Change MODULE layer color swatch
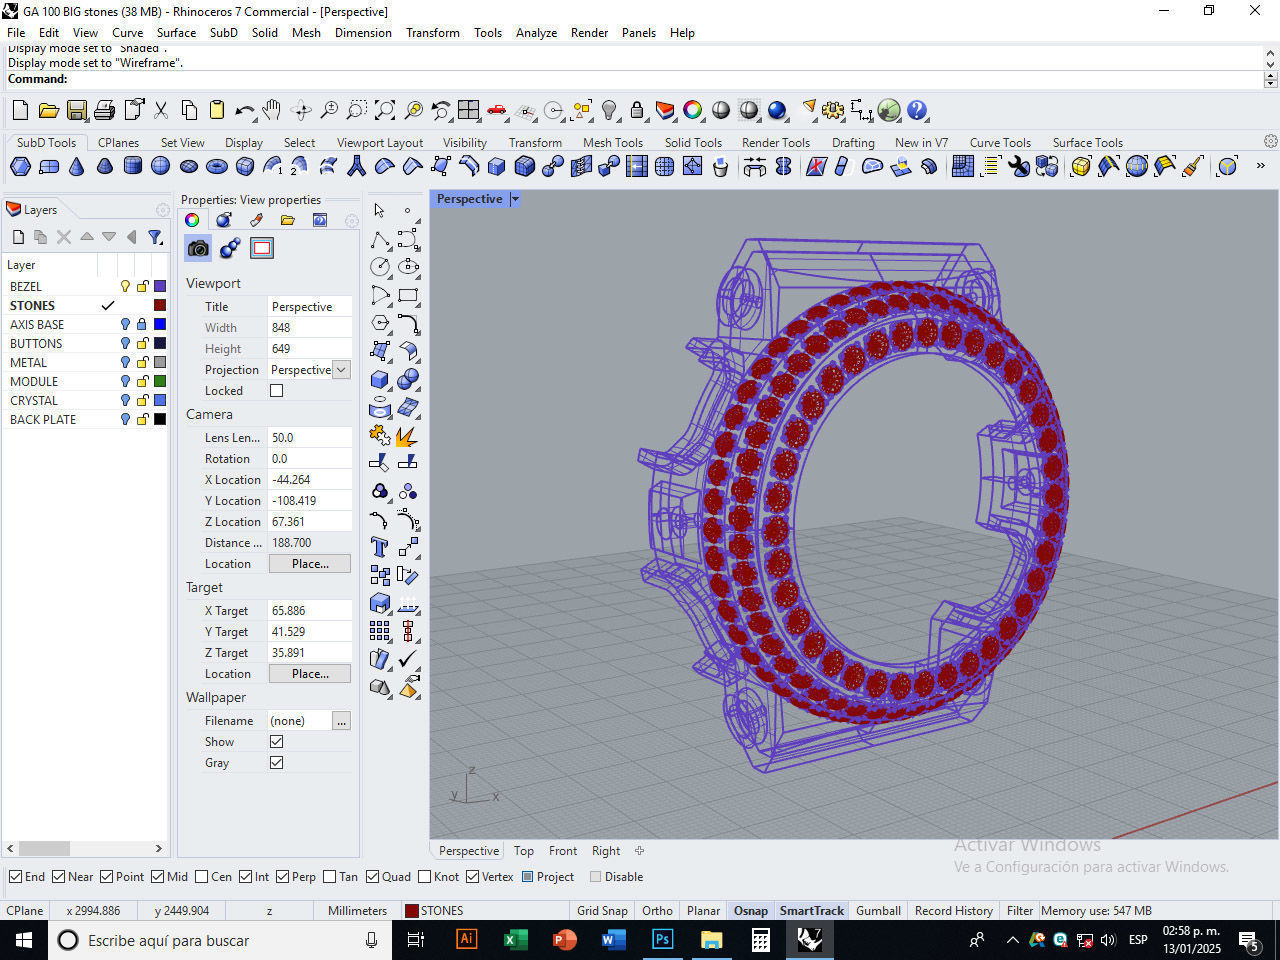 [160, 381]
